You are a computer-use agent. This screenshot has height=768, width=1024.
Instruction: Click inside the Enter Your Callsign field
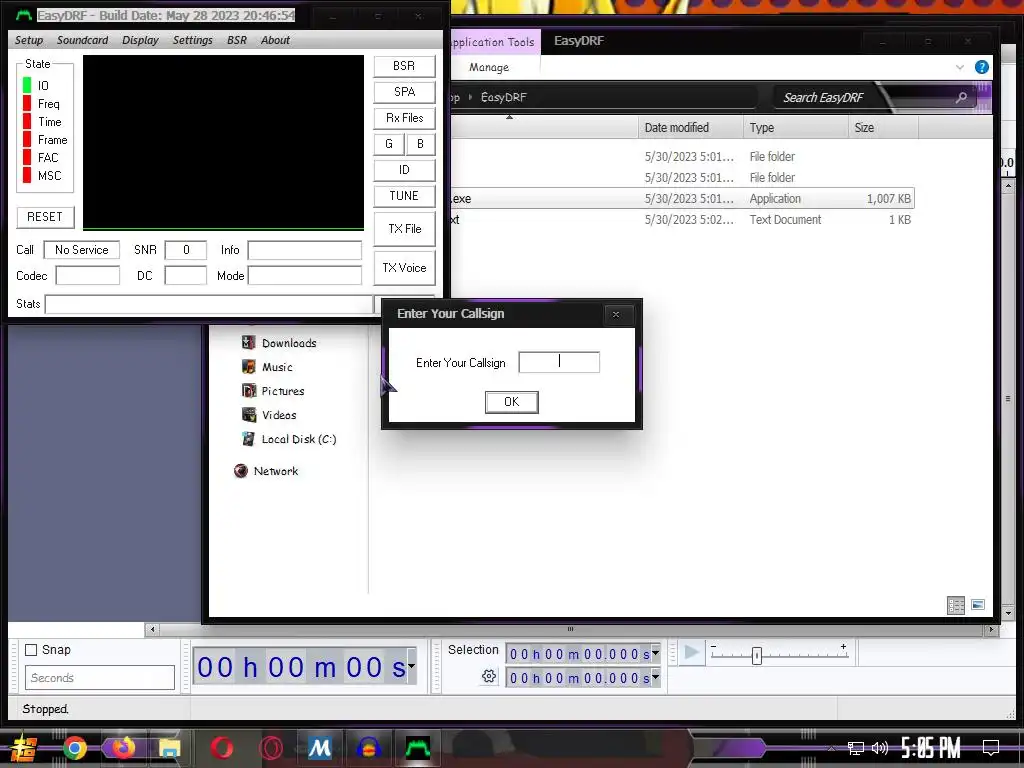(559, 362)
